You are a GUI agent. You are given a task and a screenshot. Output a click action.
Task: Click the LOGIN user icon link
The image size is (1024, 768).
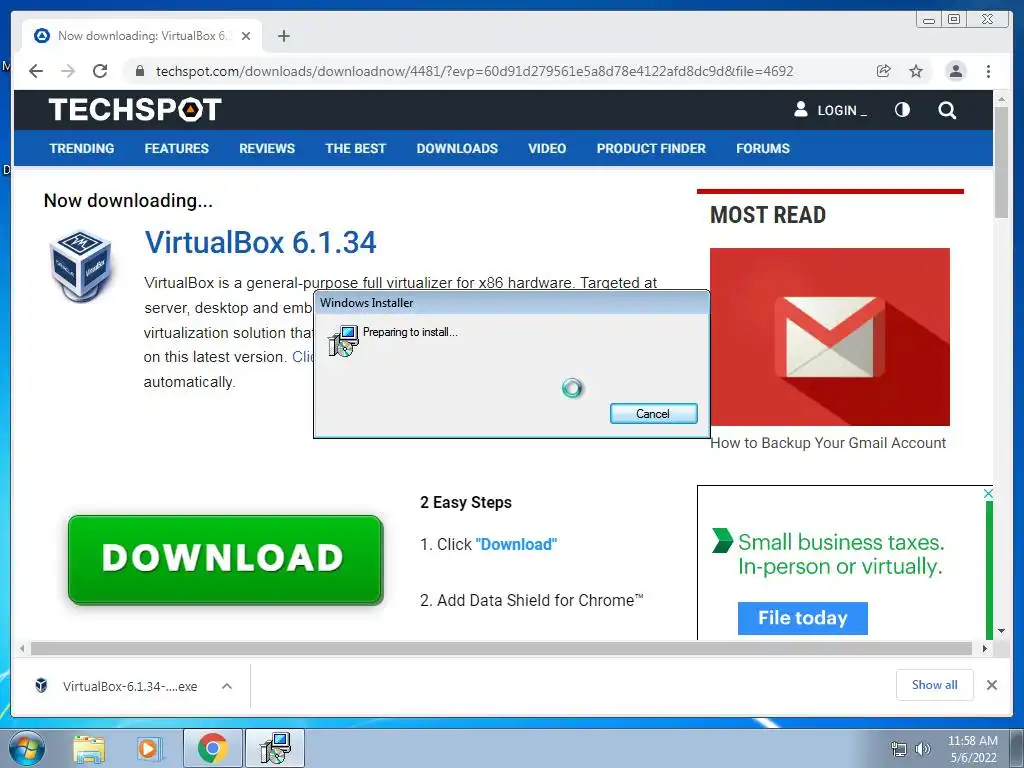[830, 110]
